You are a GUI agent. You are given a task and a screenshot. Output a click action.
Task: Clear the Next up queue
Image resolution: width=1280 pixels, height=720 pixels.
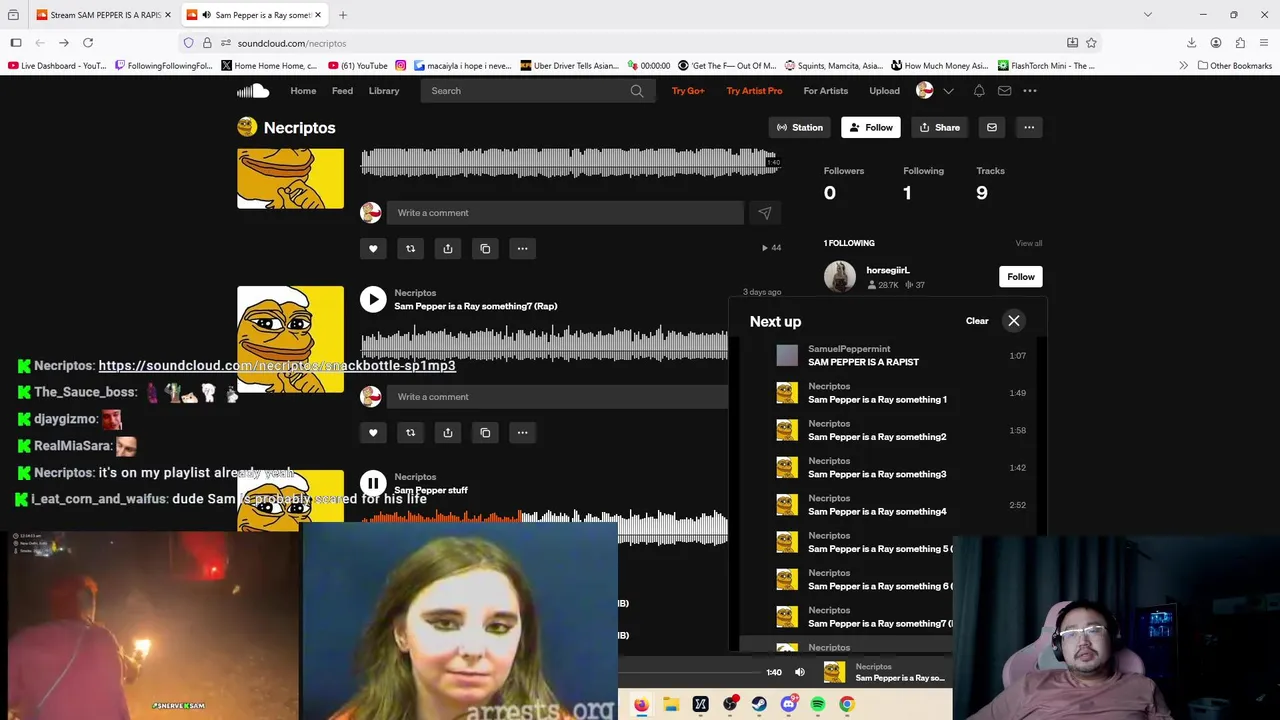pyautogui.click(x=977, y=321)
